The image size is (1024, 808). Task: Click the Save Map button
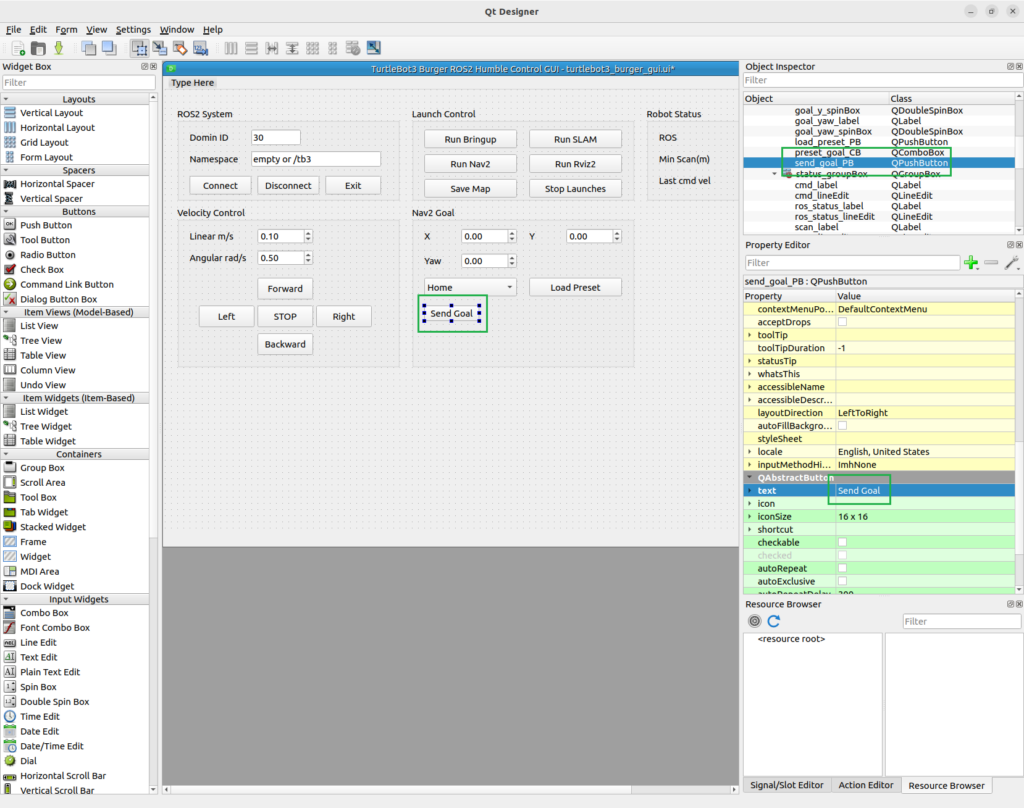[x=470, y=189]
